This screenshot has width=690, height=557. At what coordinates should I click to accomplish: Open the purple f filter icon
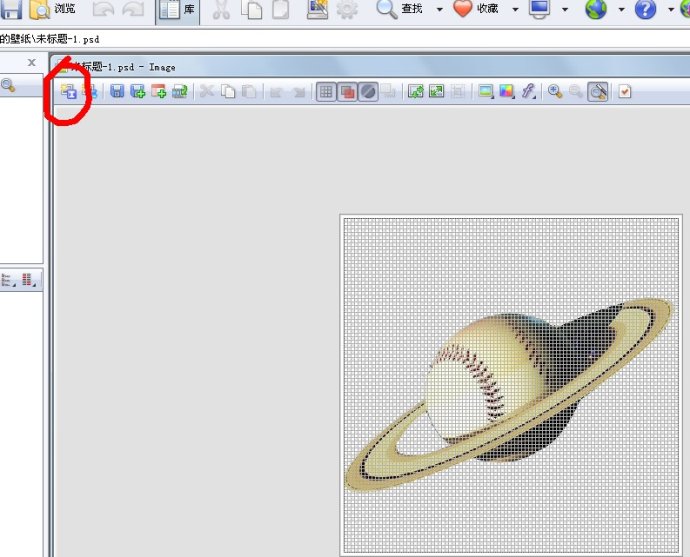tap(528, 92)
